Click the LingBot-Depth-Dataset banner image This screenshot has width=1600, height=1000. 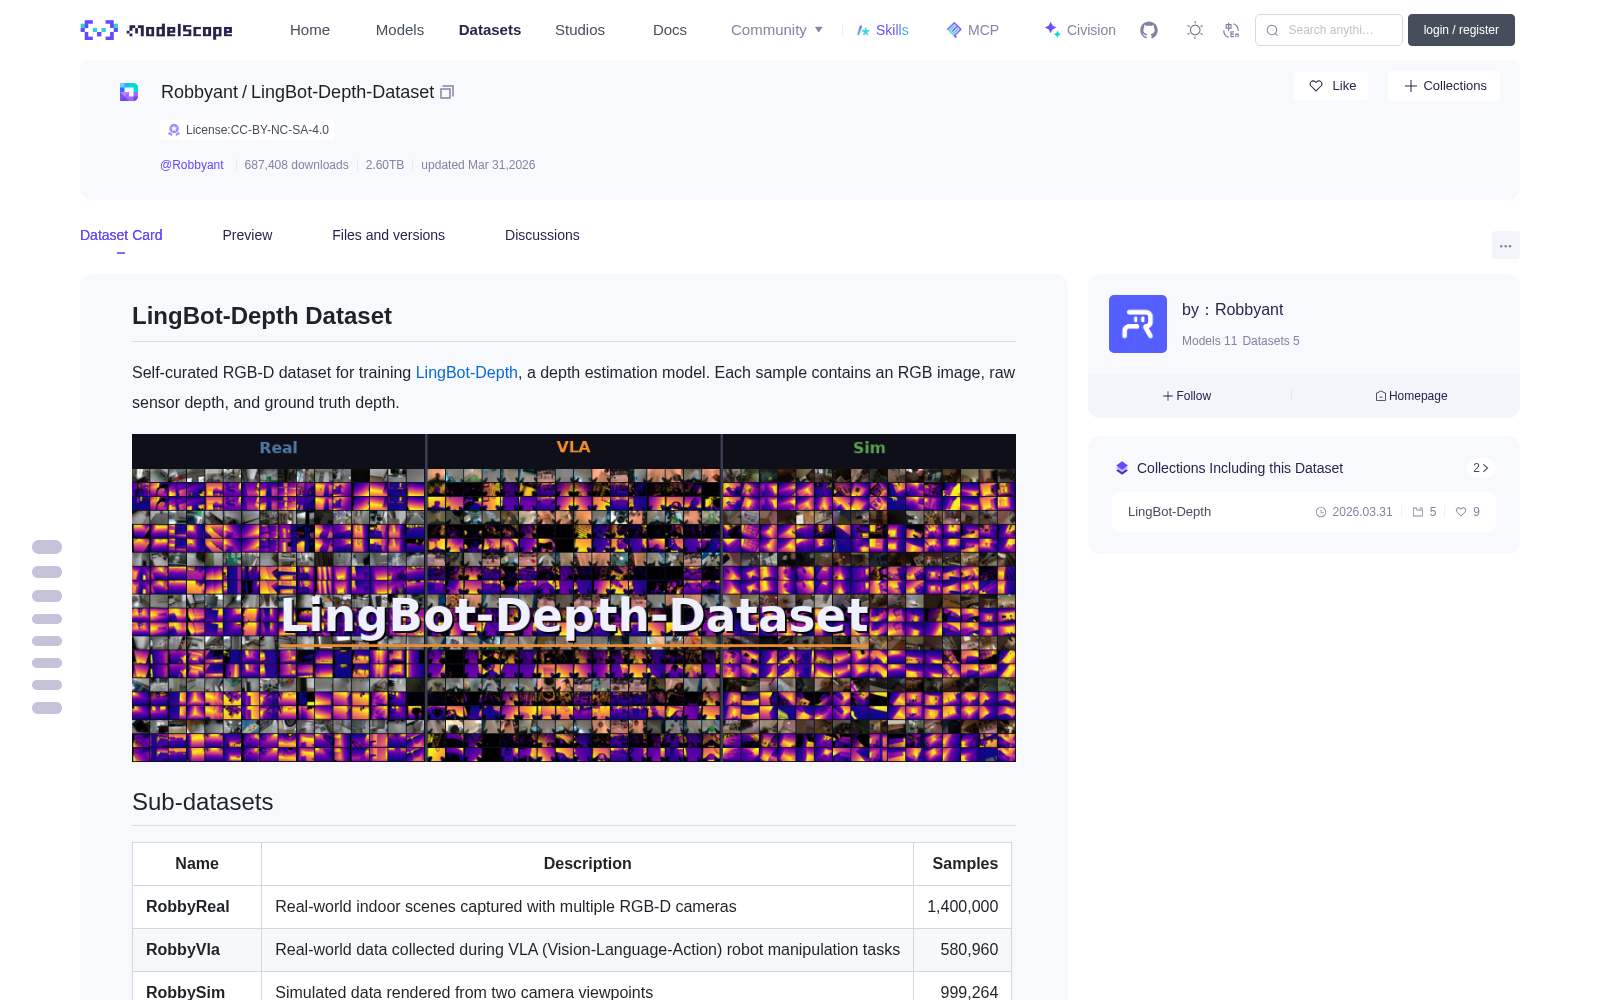click(x=574, y=598)
